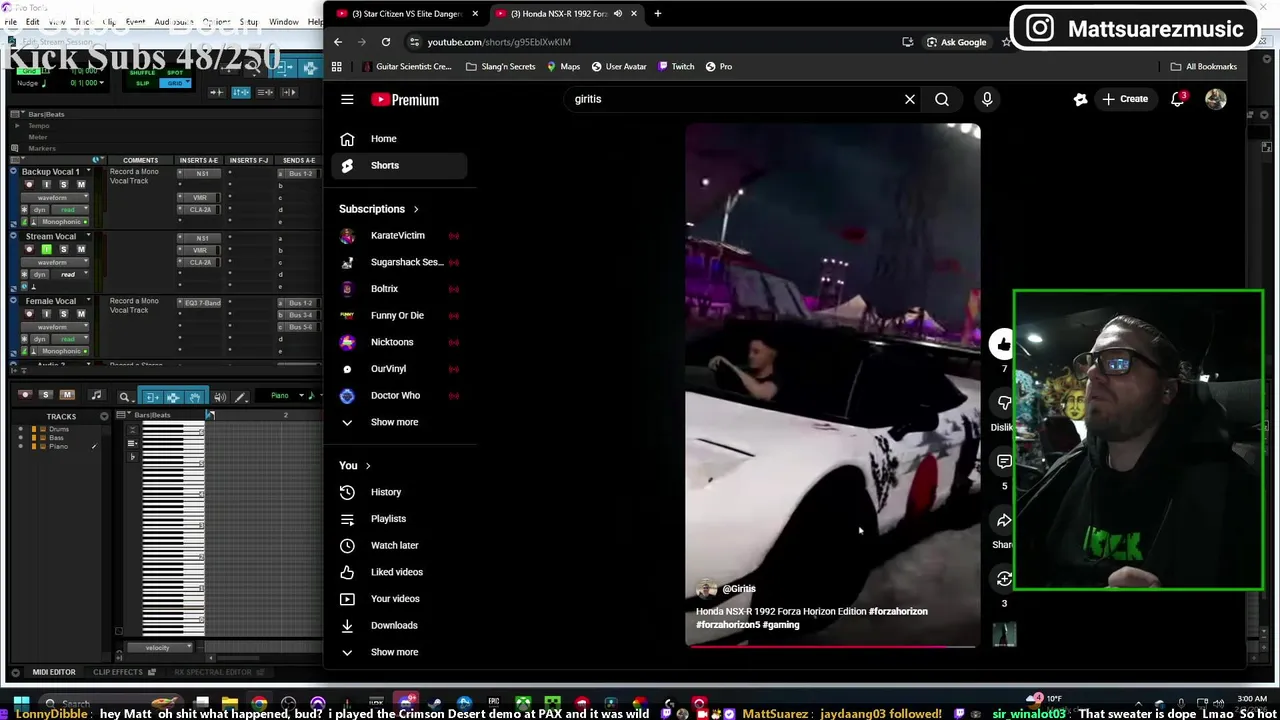Go to YouTube Home in sidebar
Viewport: 1280px width, 720px height.
(399, 139)
